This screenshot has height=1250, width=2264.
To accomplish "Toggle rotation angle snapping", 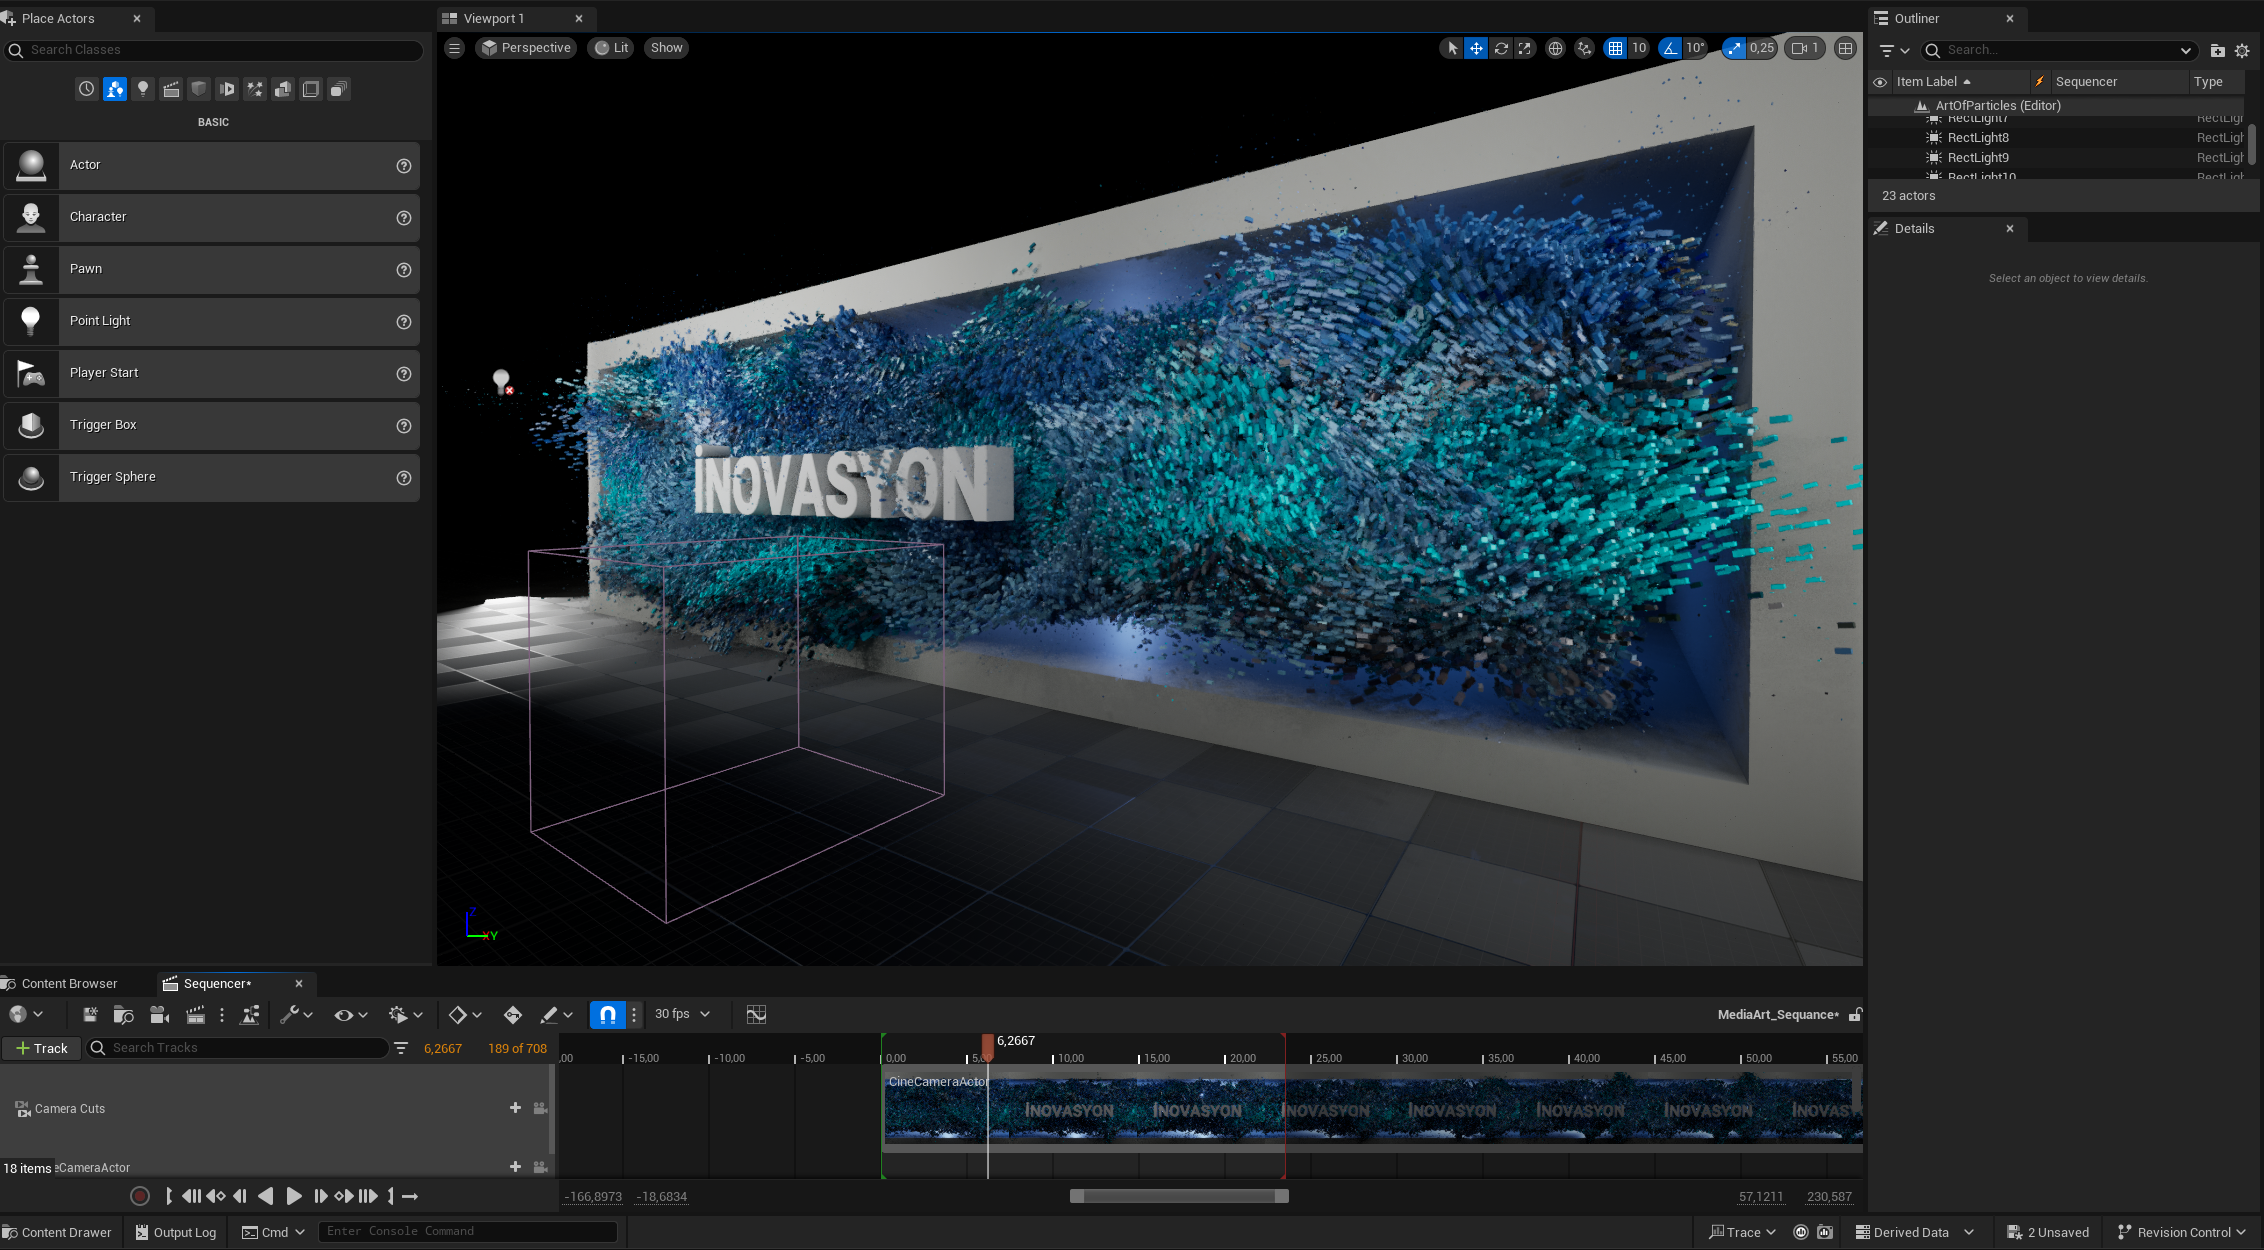I will tap(1670, 48).
